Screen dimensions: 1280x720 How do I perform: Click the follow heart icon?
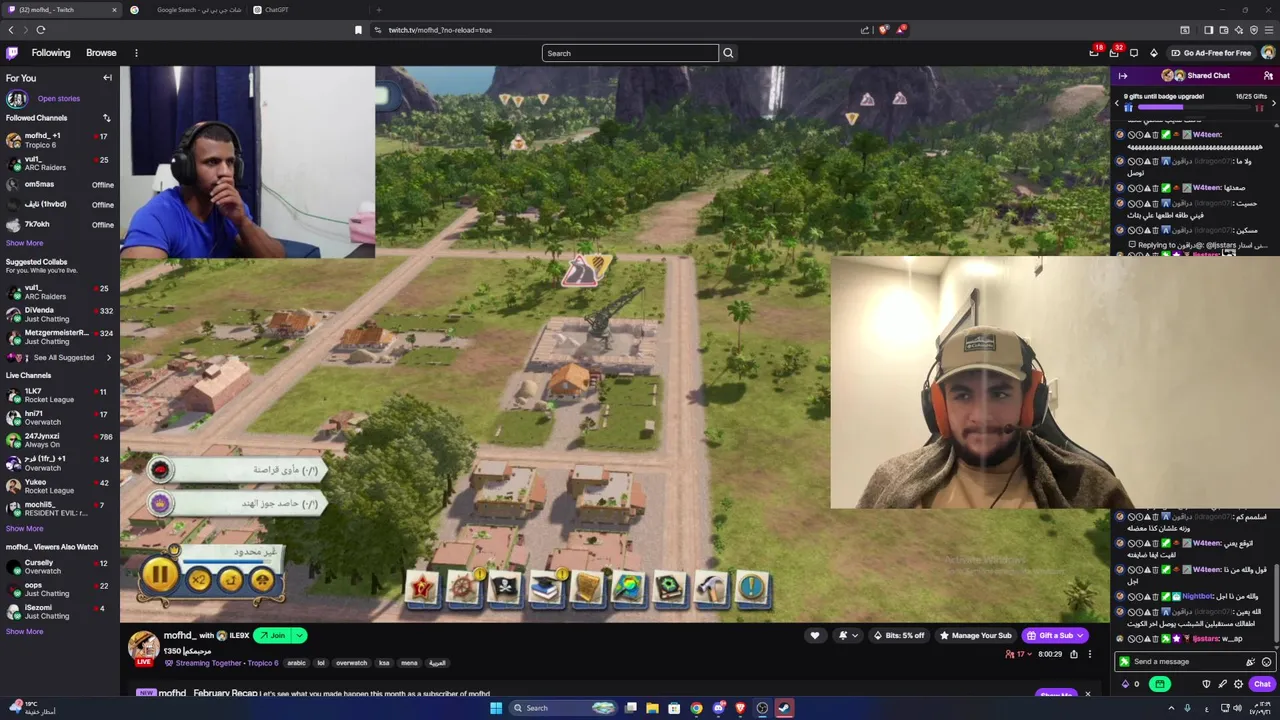815,636
